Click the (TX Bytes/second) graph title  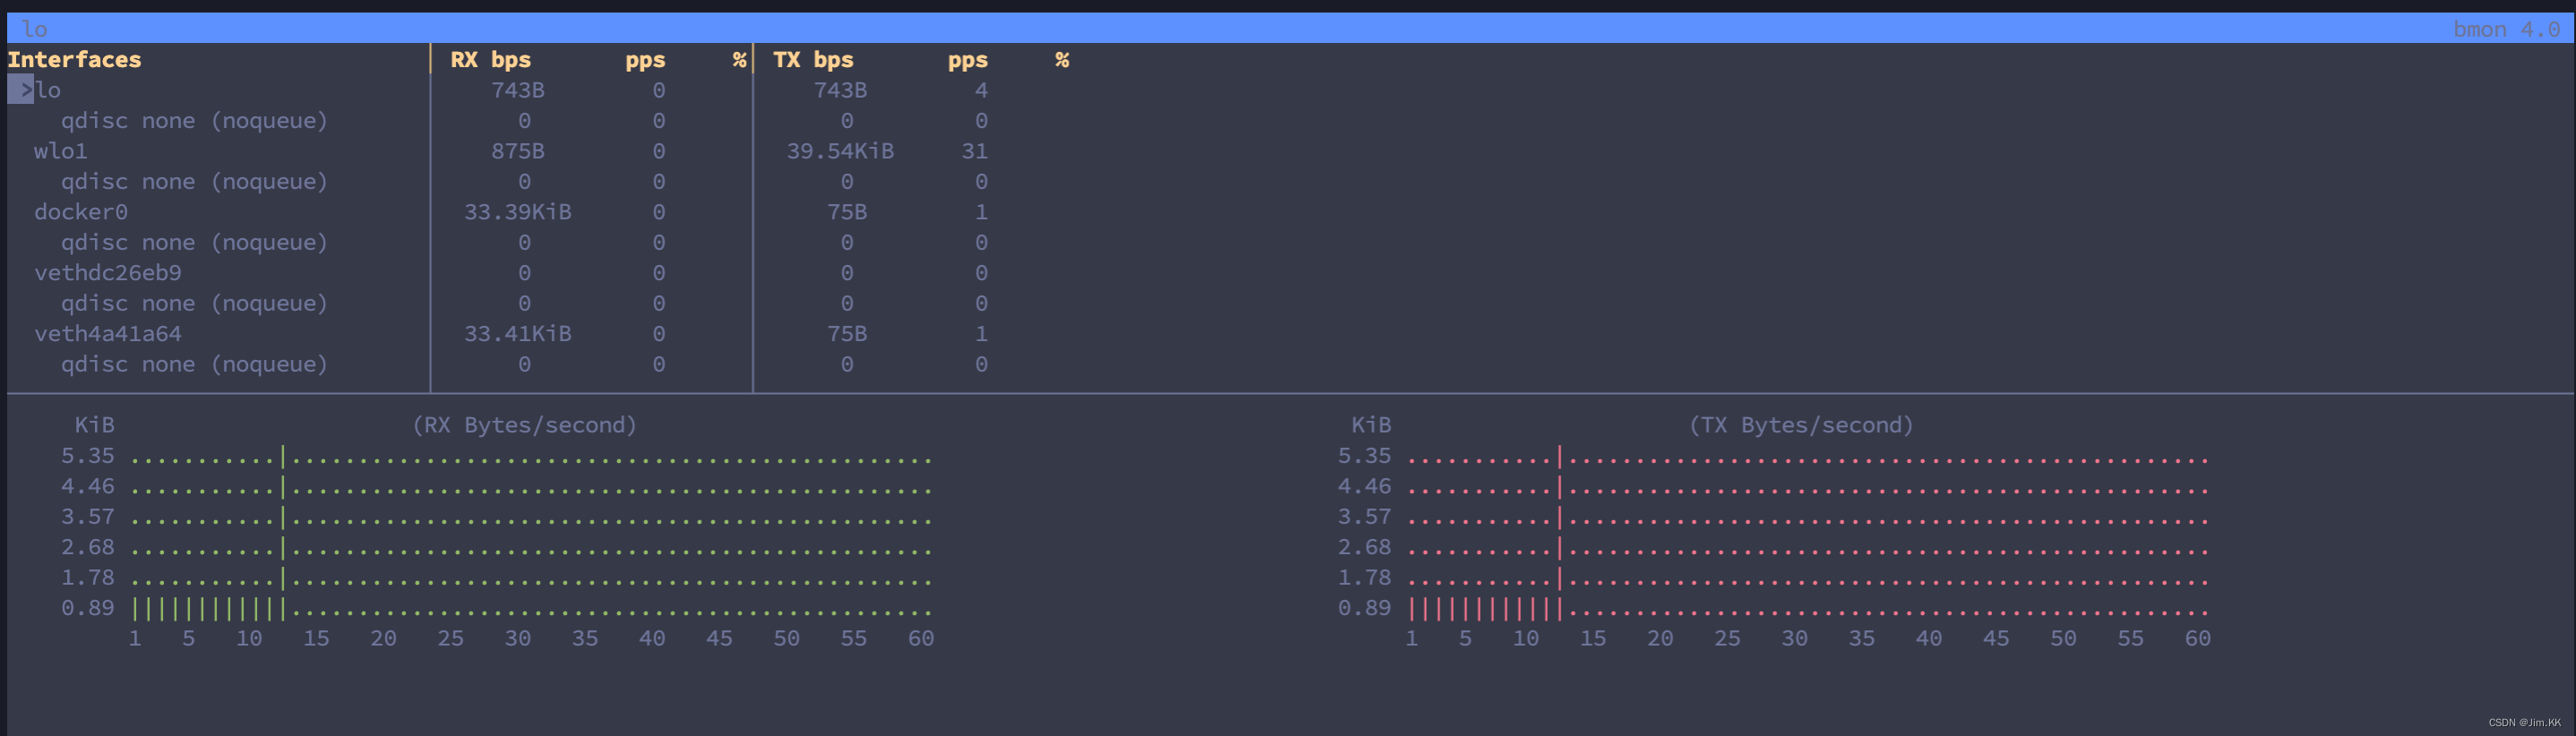1802,425
